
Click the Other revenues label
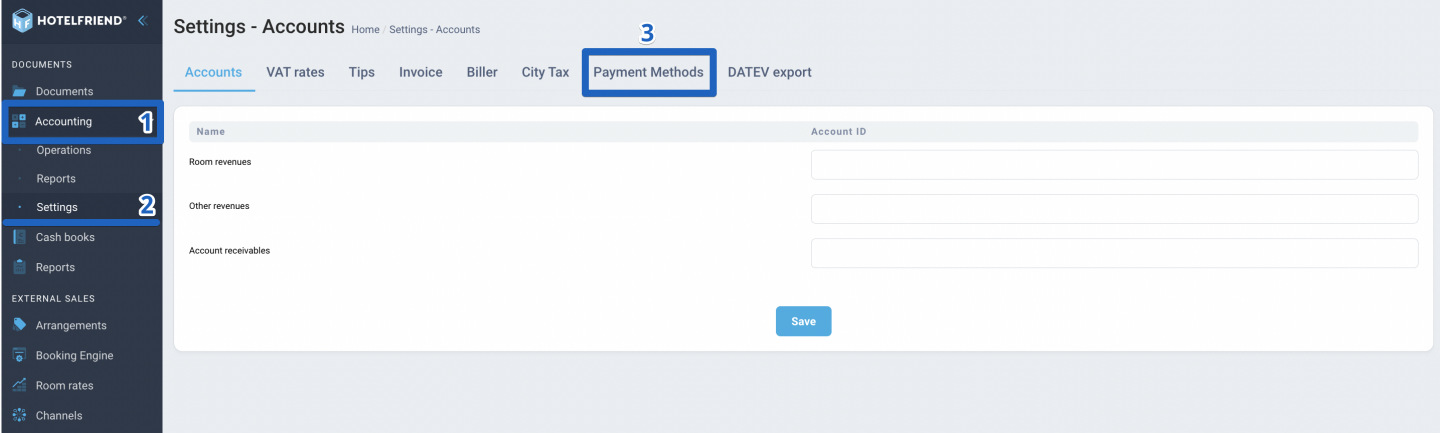[x=219, y=206]
